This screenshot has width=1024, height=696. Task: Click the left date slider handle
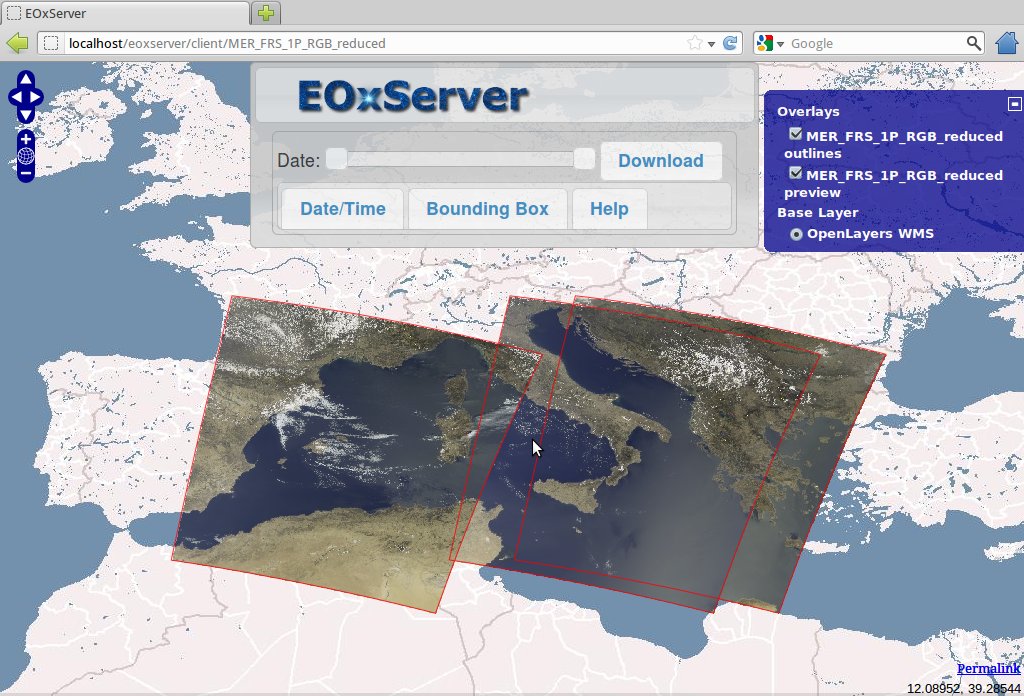[x=336, y=159]
